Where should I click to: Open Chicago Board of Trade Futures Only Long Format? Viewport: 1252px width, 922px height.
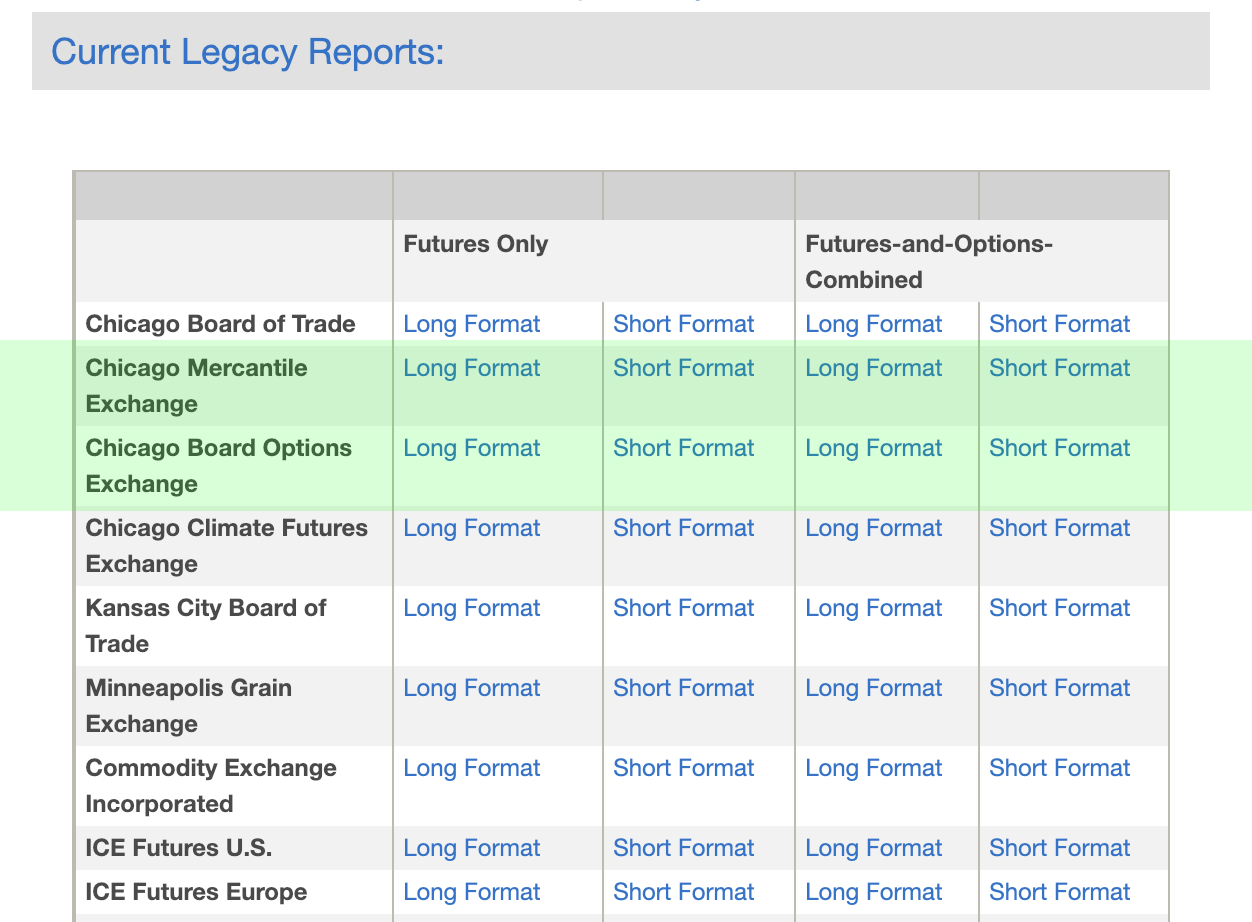pos(471,324)
